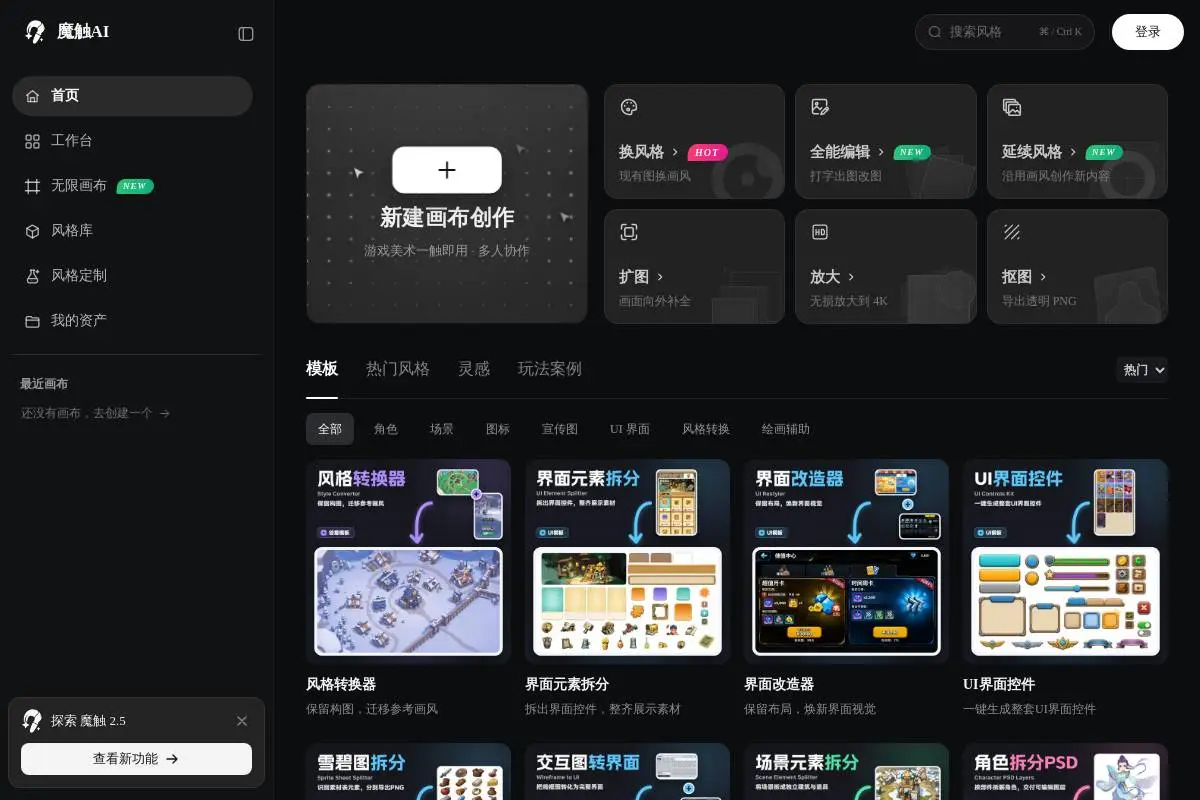1200x800 pixels.
Task: Open the 热门 sort dropdown
Action: pyautogui.click(x=1142, y=370)
